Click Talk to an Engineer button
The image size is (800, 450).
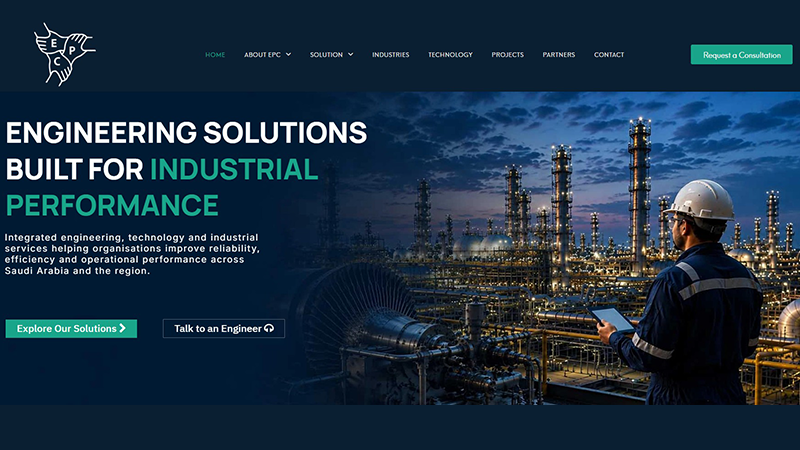[223, 329]
